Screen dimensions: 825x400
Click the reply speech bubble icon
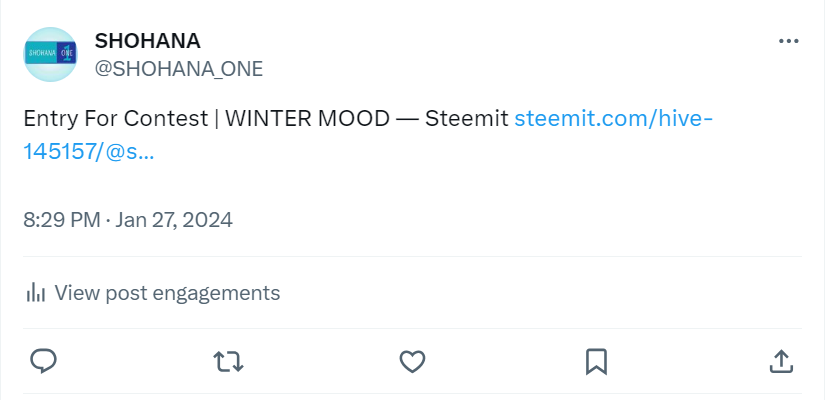click(x=43, y=362)
